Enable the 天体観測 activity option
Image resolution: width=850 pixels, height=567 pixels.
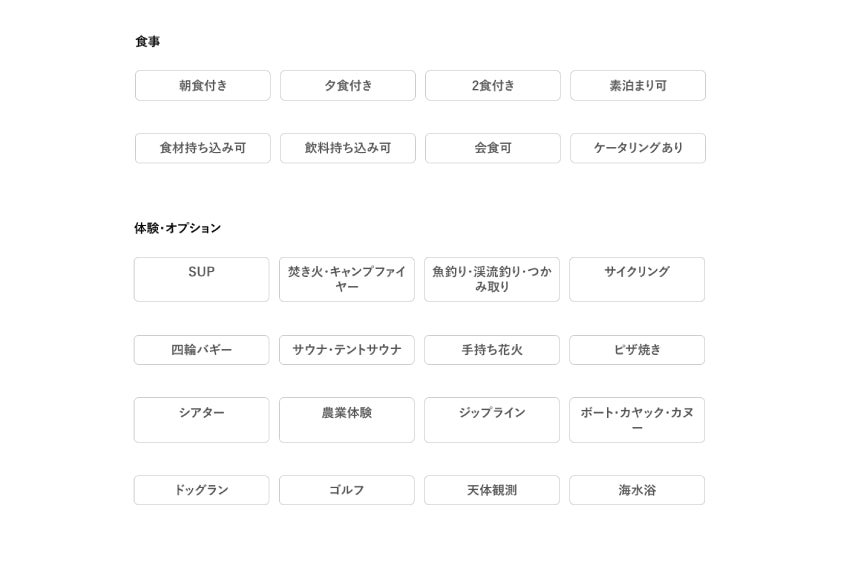[492, 490]
